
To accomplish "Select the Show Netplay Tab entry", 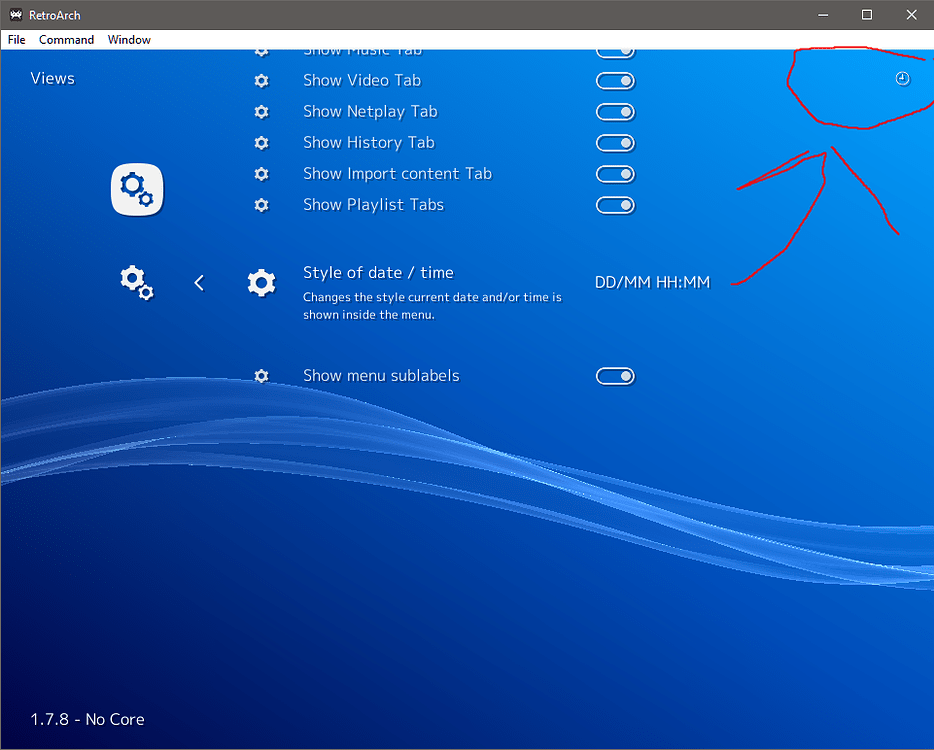I will click(x=370, y=111).
